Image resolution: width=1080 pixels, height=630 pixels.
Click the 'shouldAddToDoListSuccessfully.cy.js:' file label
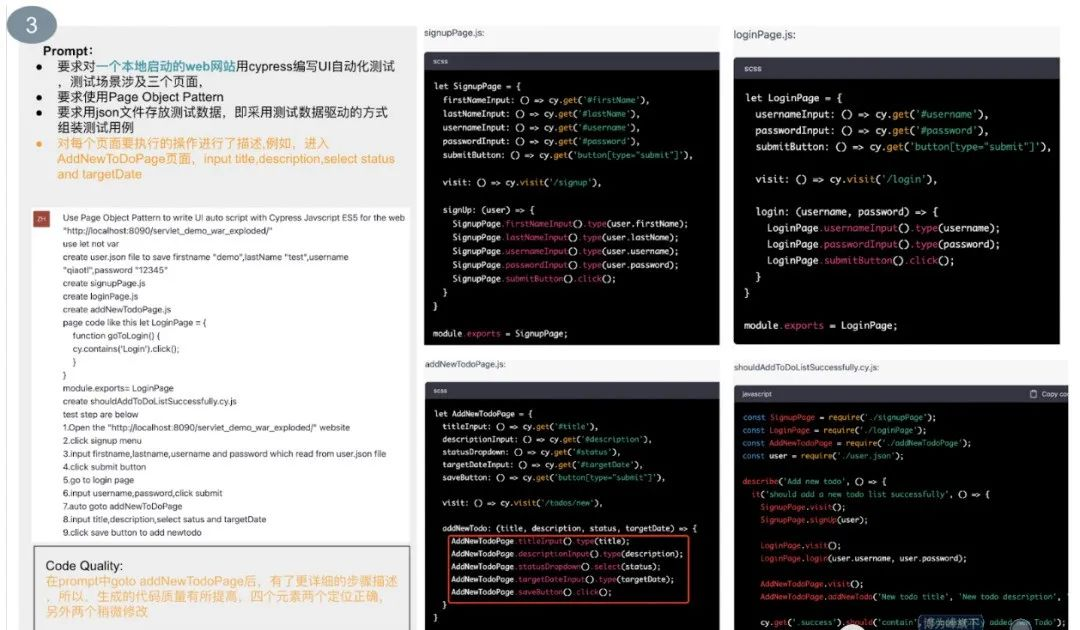(x=806, y=368)
